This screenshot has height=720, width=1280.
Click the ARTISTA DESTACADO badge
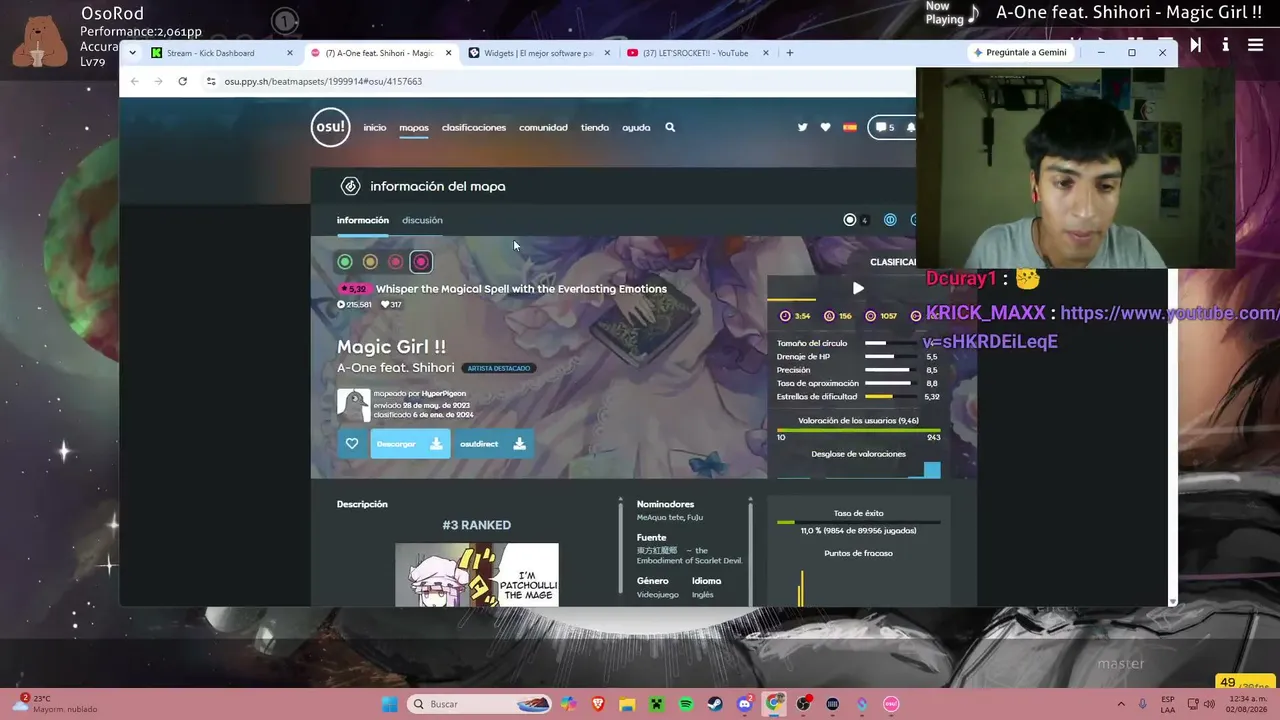click(499, 368)
